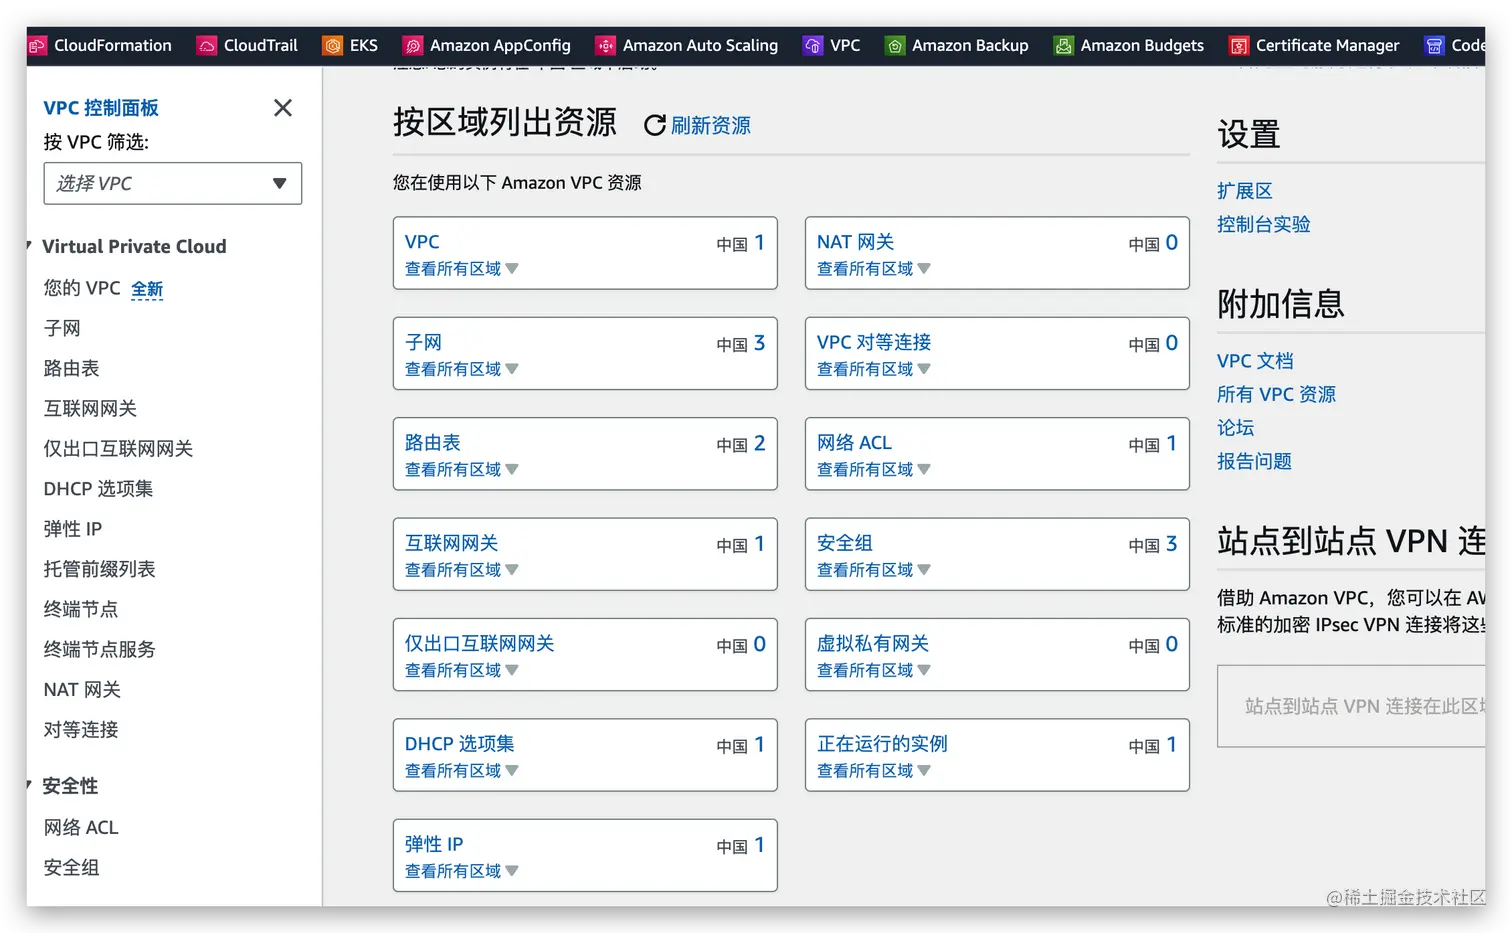This screenshot has height=933, width=1512.
Task: Open 弹性 IP in the sidebar
Action: (x=73, y=528)
